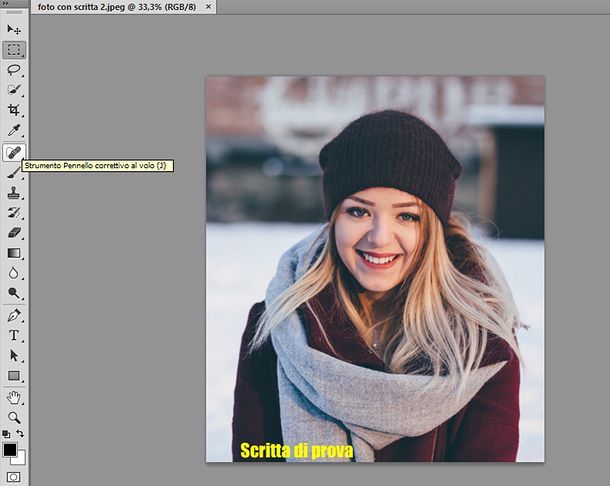610x486 pixels.
Task: Pick the Lasso tool
Action: tap(14, 70)
